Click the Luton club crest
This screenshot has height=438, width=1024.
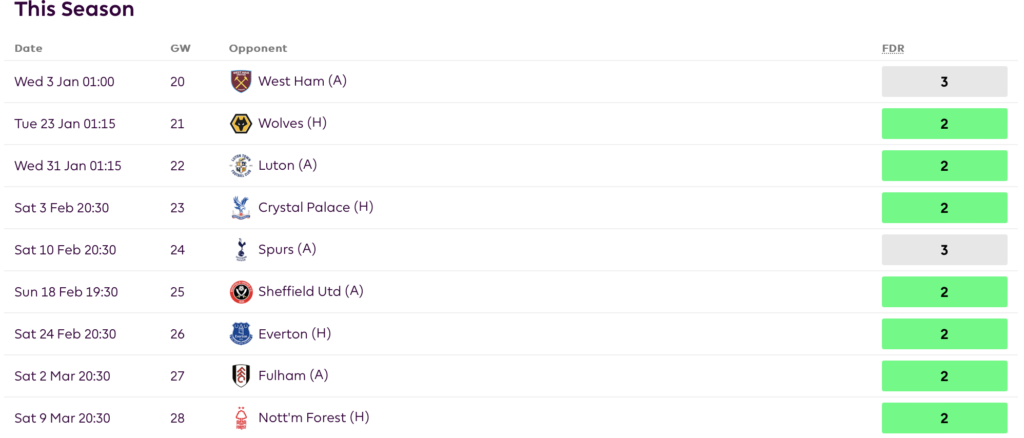241,166
